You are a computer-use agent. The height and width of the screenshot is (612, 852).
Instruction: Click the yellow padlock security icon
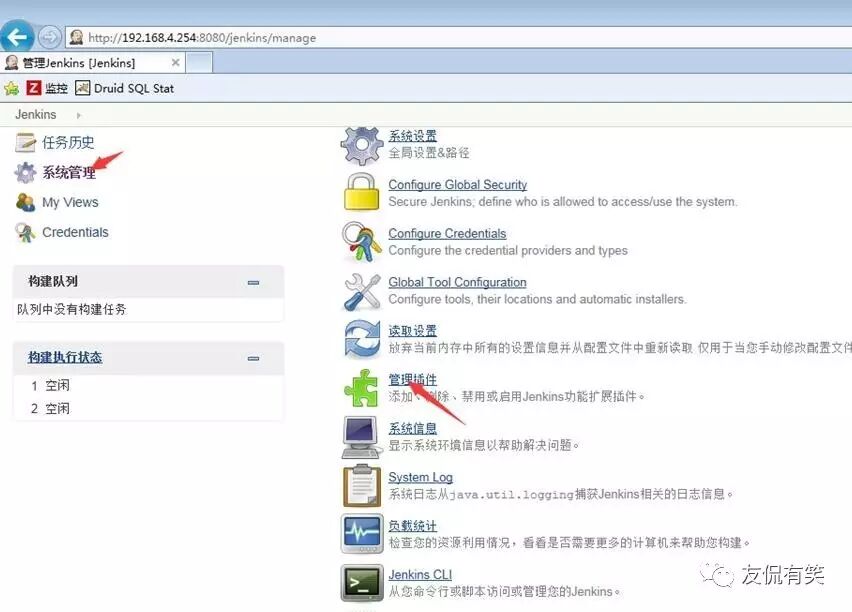pos(361,192)
